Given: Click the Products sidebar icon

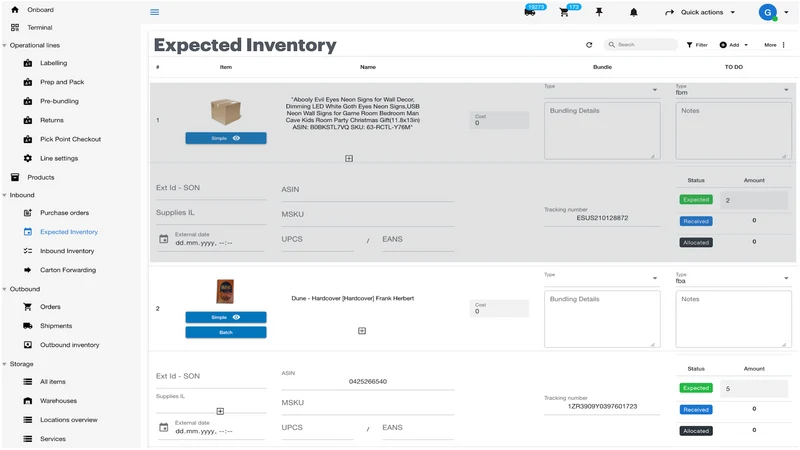Looking at the screenshot, I should pos(15,177).
